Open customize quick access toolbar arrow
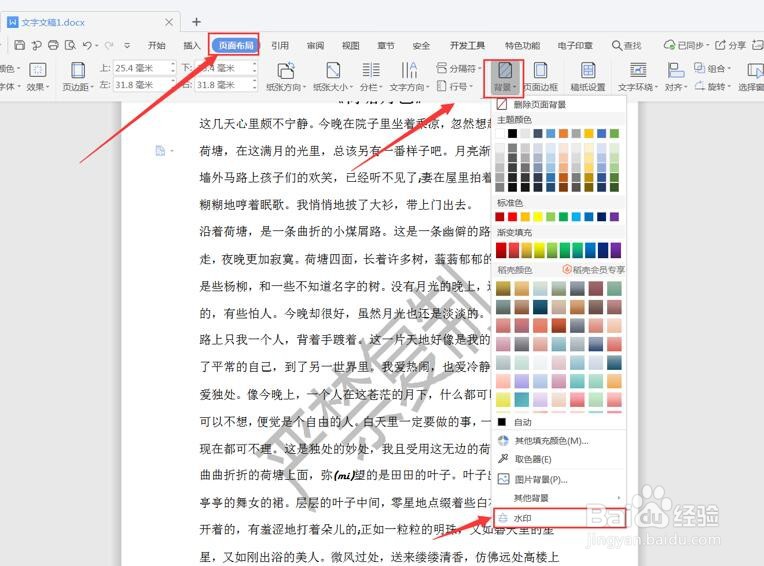This screenshot has width=764, height=566. tap(127, 45)
